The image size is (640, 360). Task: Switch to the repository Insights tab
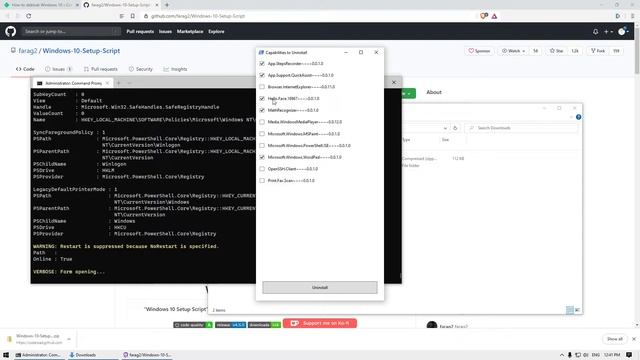pyautogui.click(x=175, y=69)
